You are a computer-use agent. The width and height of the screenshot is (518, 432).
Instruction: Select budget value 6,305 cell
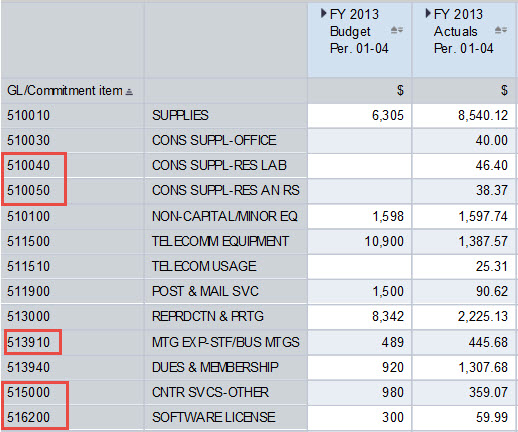pos(360,116)
